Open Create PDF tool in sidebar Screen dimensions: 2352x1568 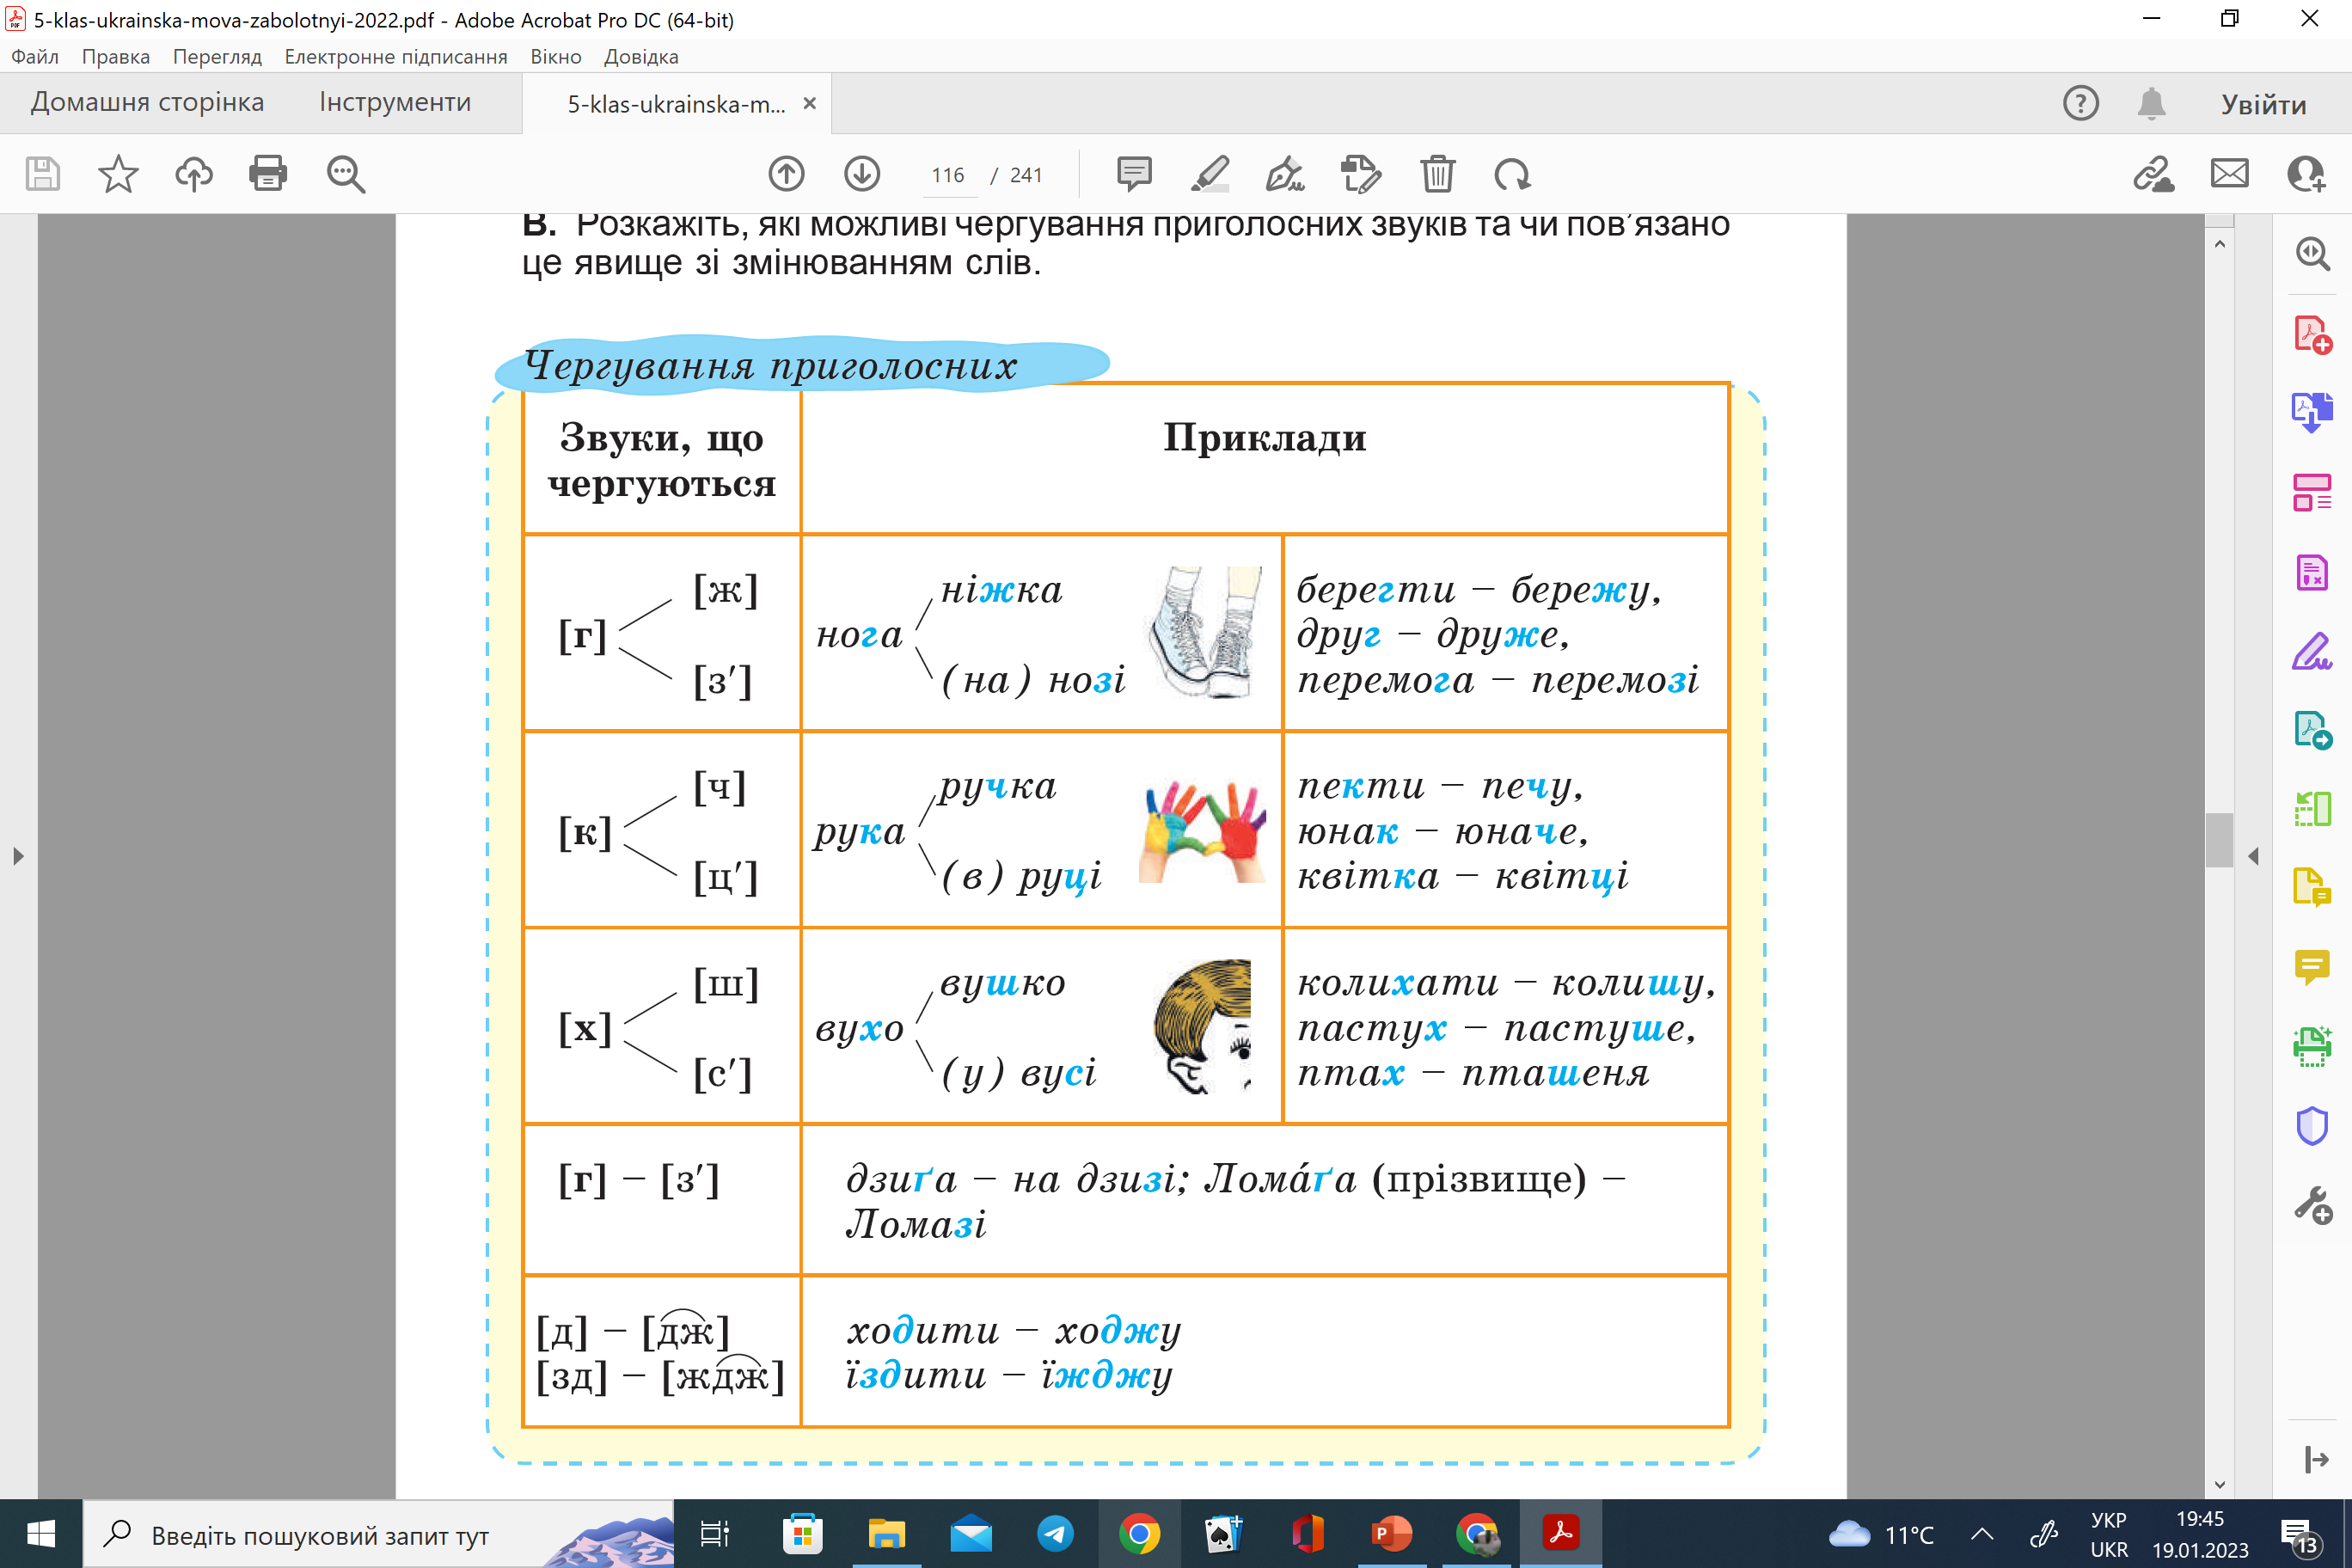[x=2312, y=334]
